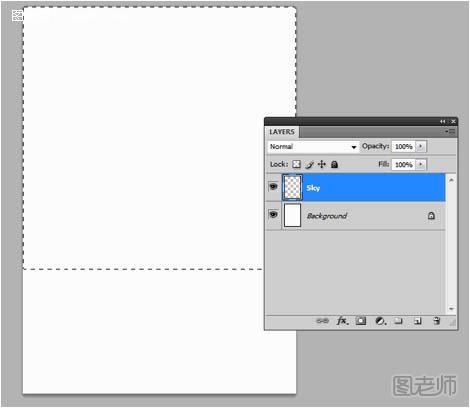Create new fill or adjustment layer
Screen dimensions: 470x408
380,321
